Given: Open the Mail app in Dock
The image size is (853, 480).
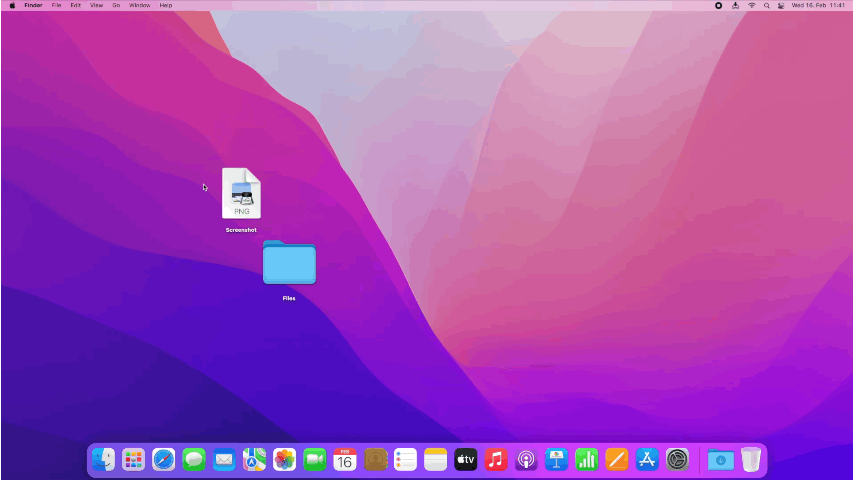Looking at the screenshot, I should click(224, 460).
